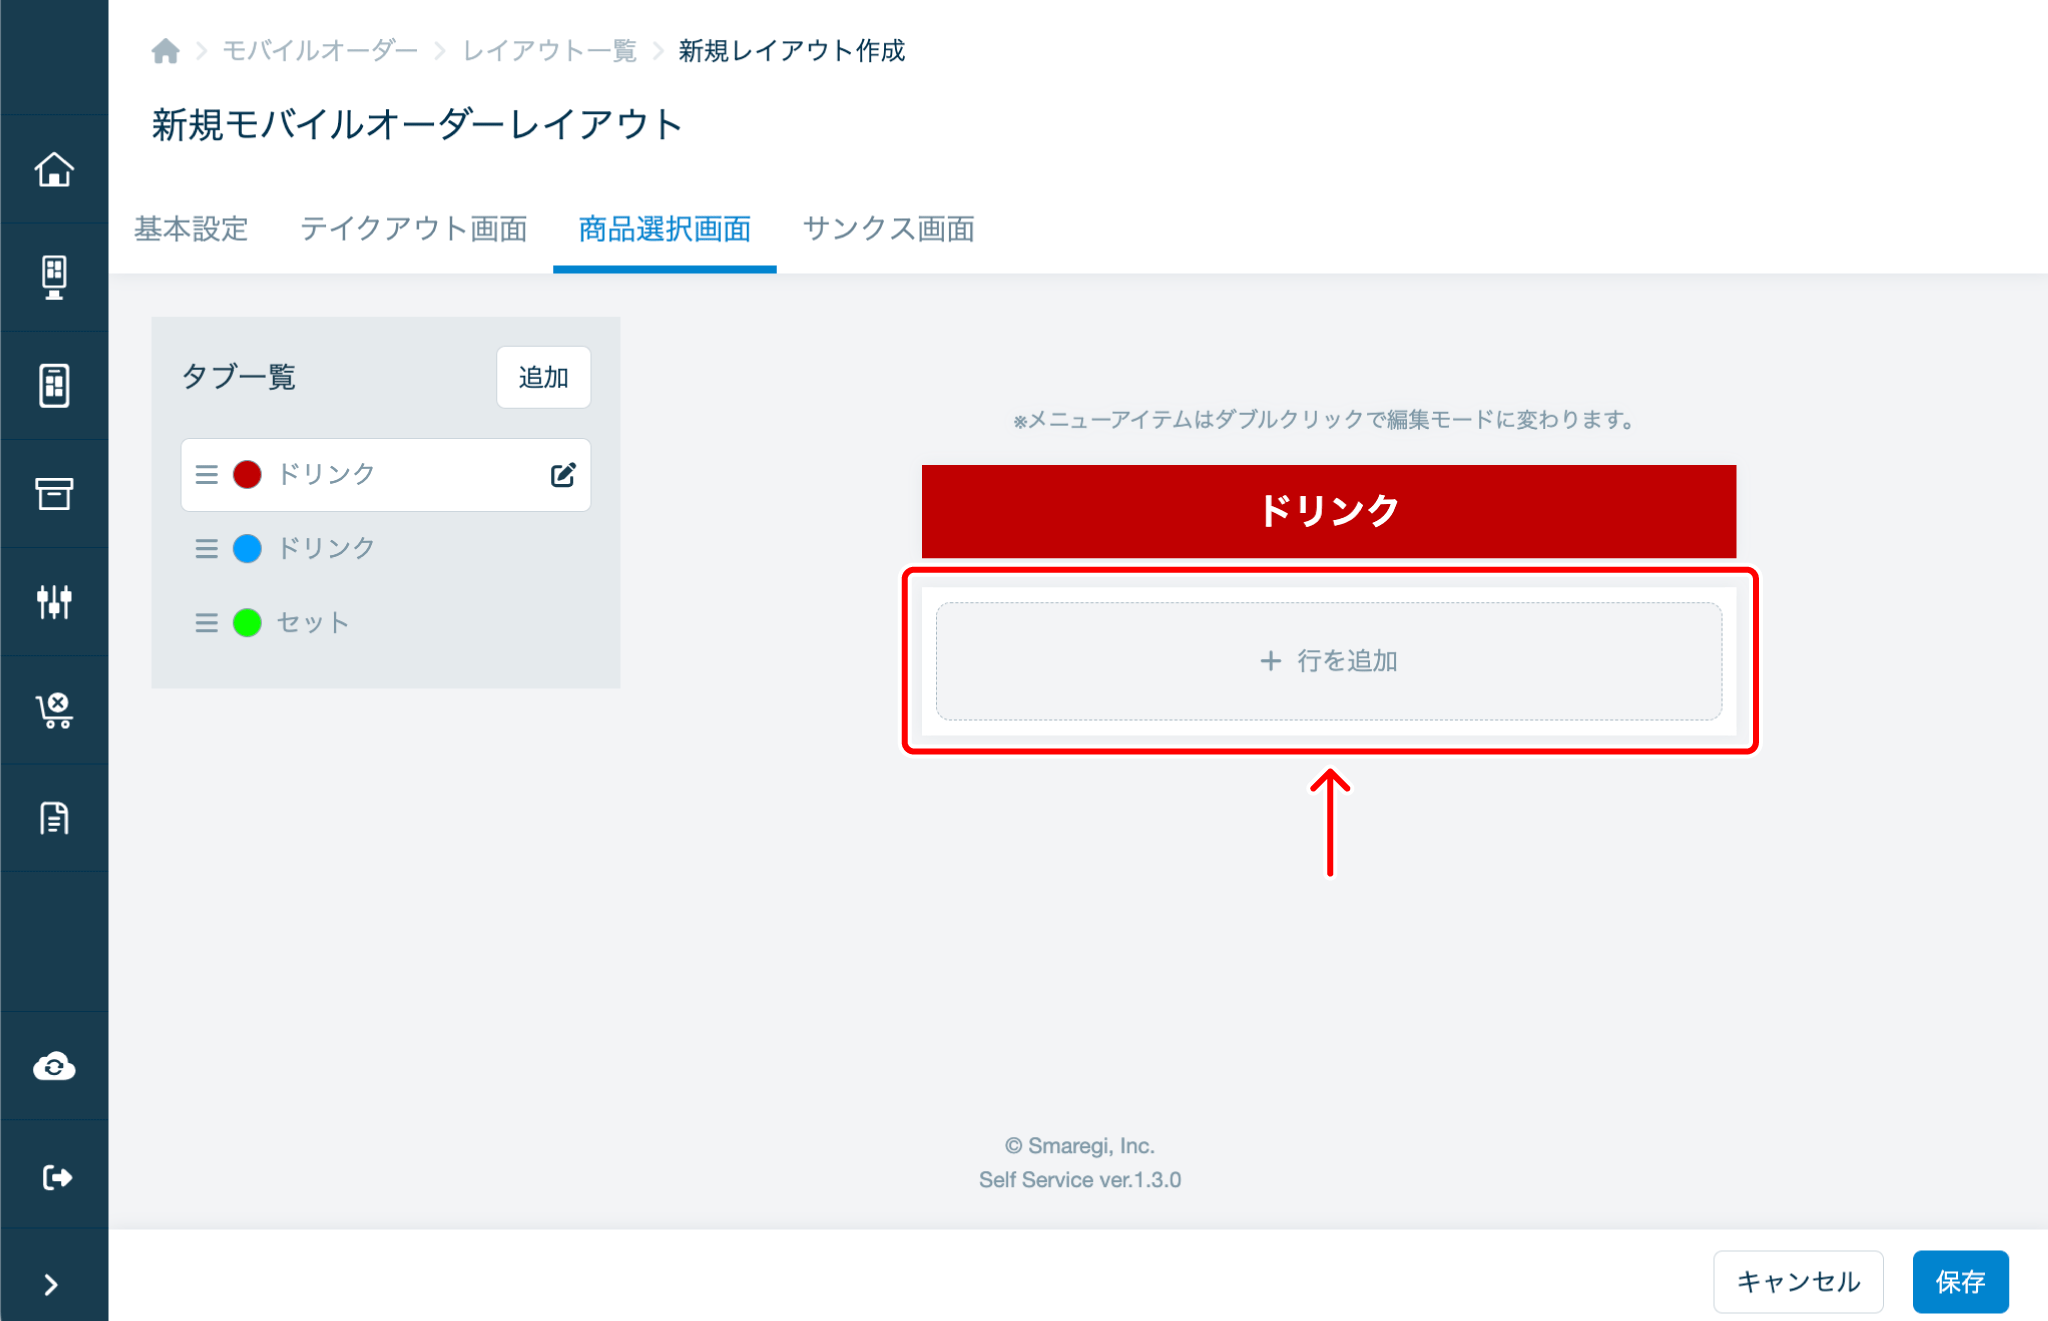2048x1321 pixels.
Task: Click the logout icon in sidebar
Action: pos(54,1177)
